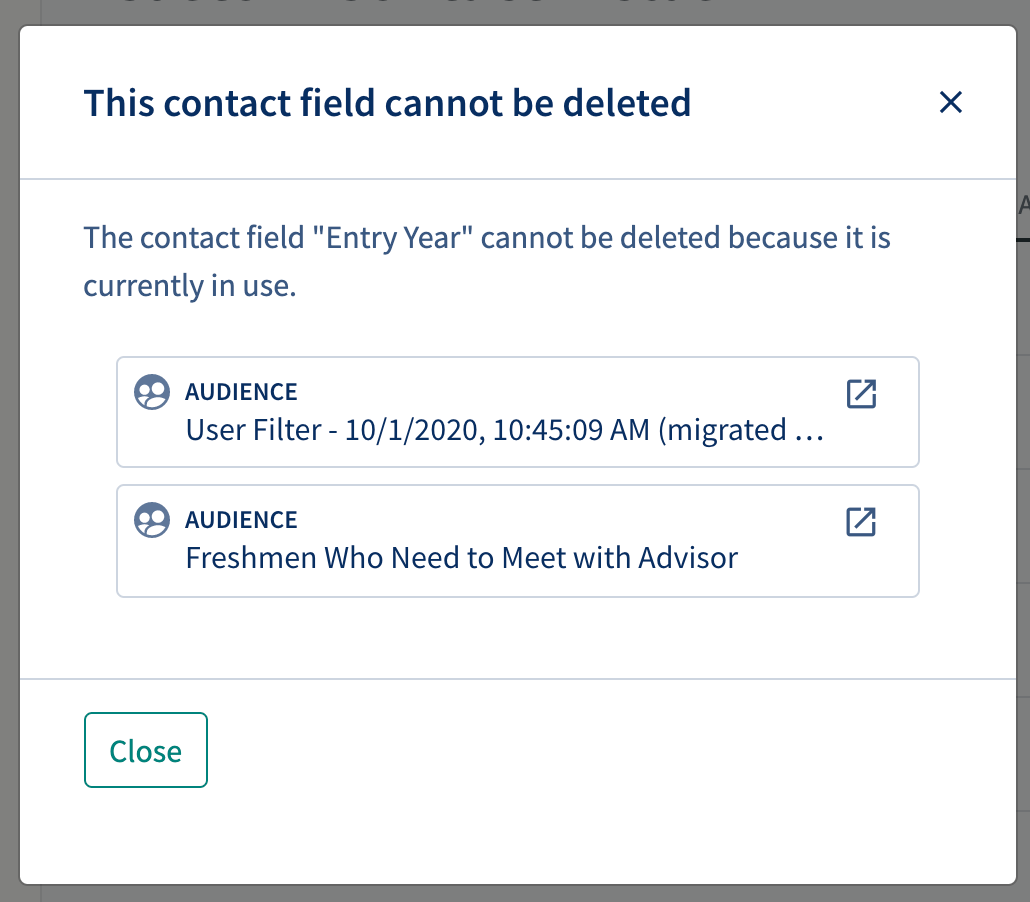Viewport: 1030px width, 902px height.
Task: Open Freshmen audience external link icon
Action: (x=861, y=522)
